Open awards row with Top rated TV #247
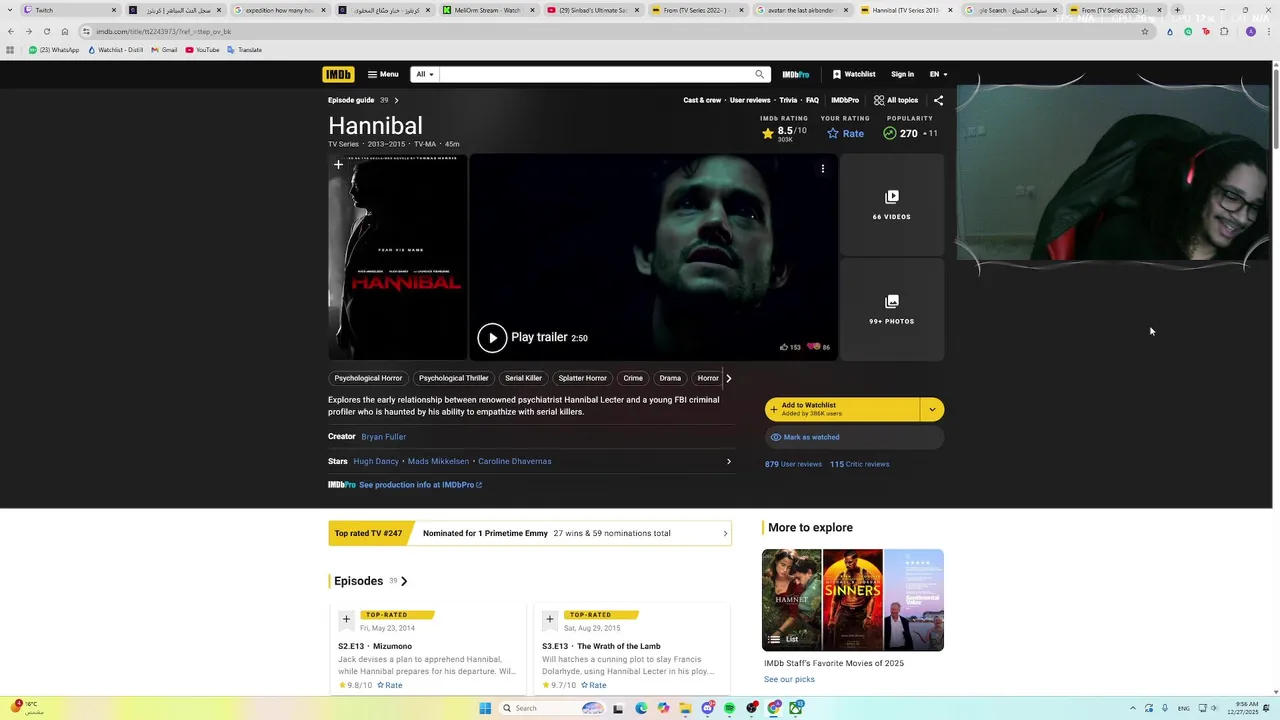The height and width of the screenshot is (720, 1280). click(530, 533)
